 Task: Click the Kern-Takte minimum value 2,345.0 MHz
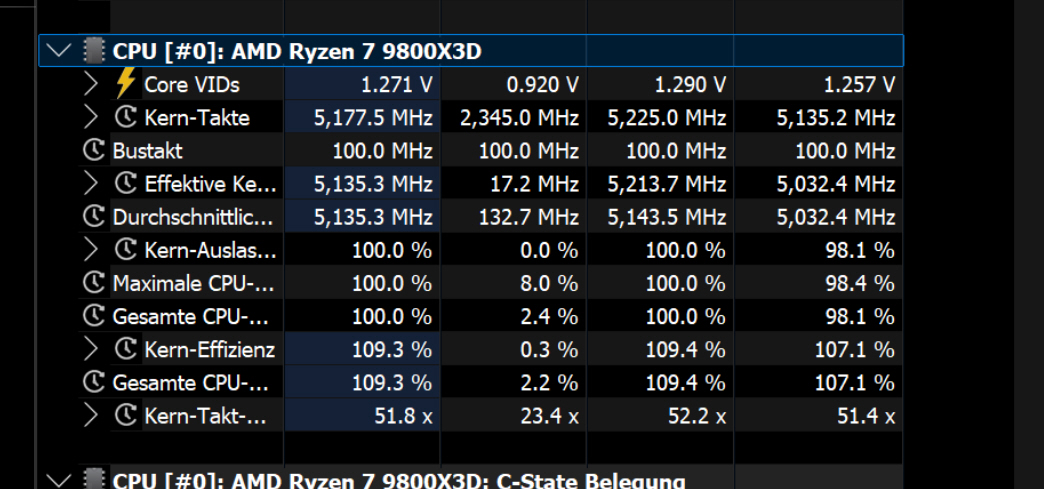click(519, 118)
